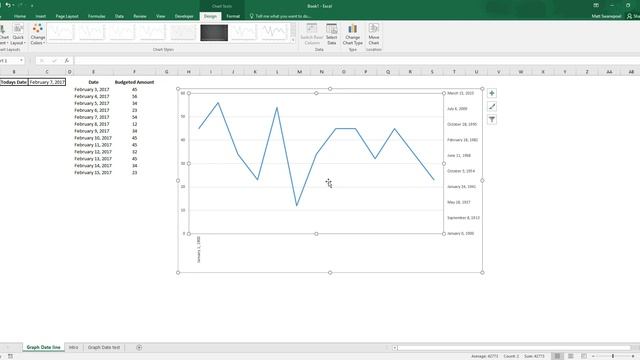Click the Undo arrow in title bar
The width and height of the screenshot is (640, 360).
8,5
